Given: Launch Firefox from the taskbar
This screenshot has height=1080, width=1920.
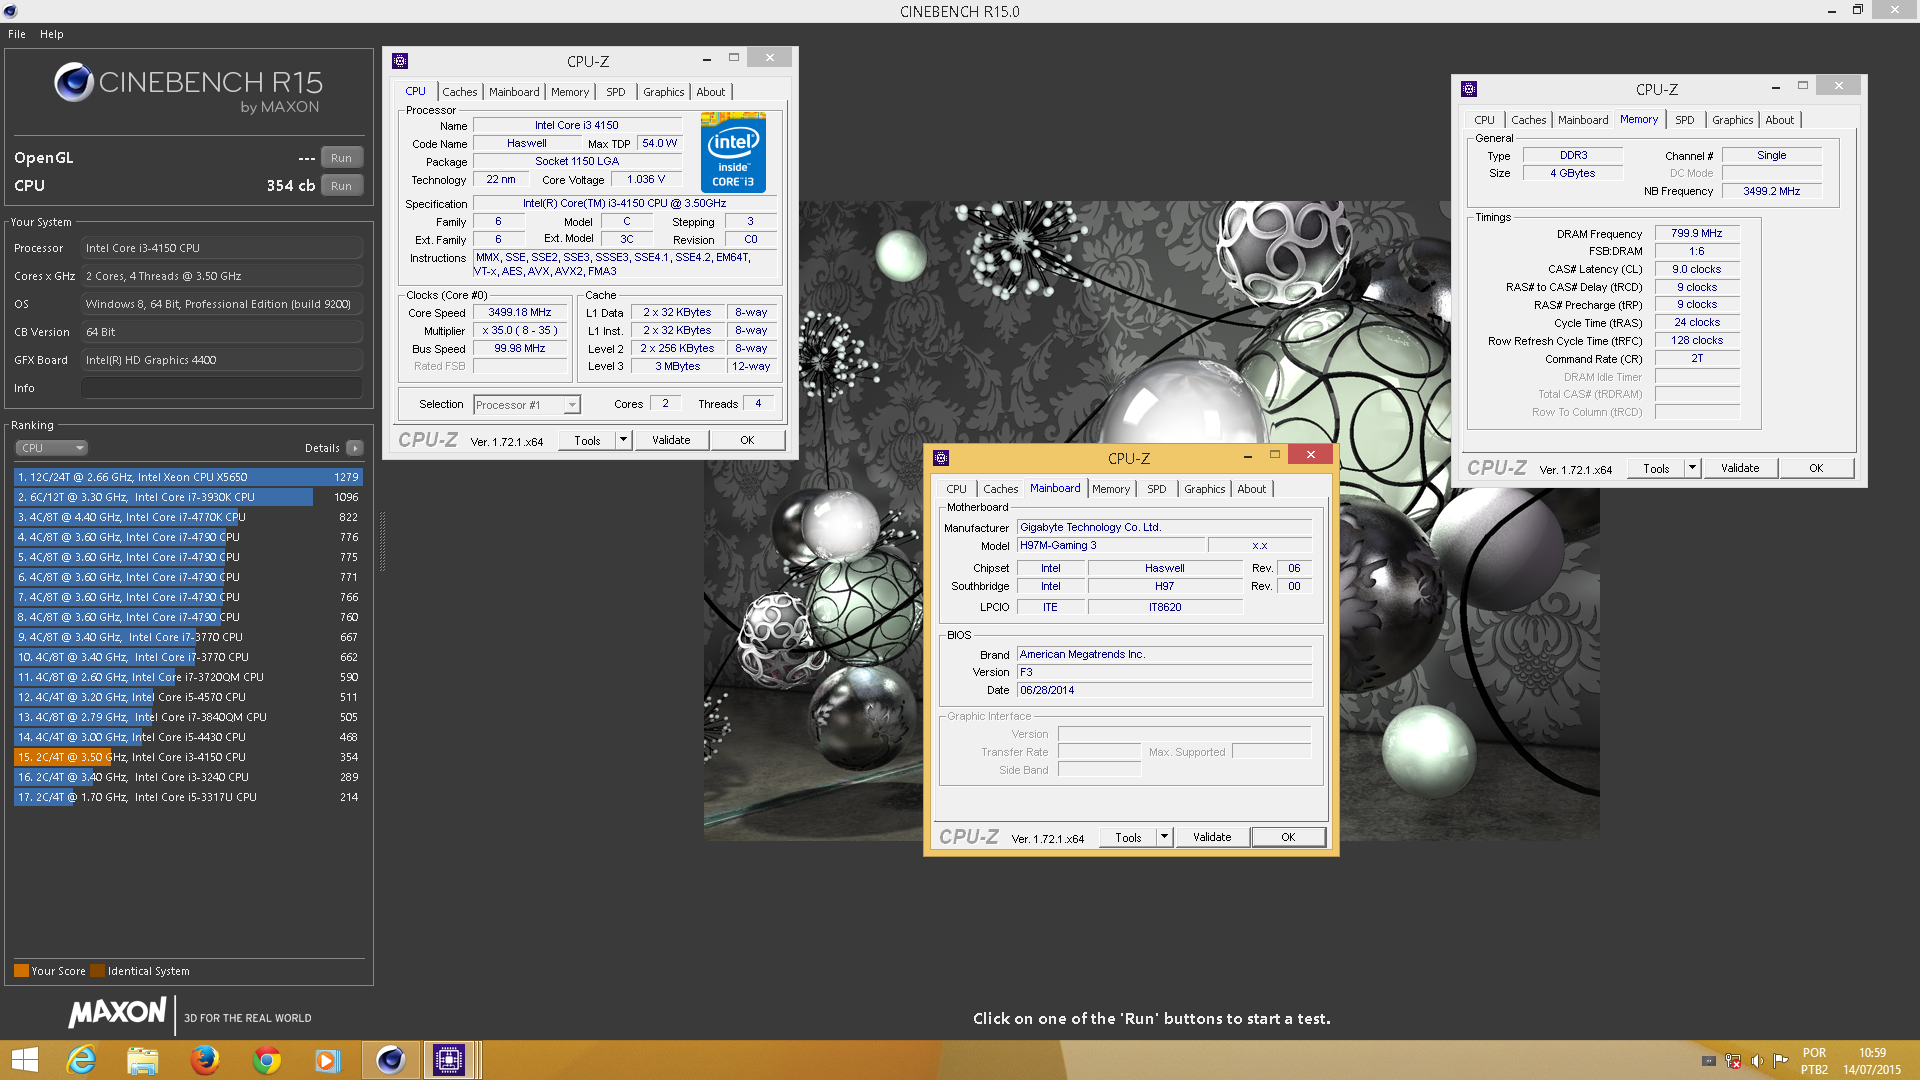Looking at the screenshot, I should (205, 1060).
